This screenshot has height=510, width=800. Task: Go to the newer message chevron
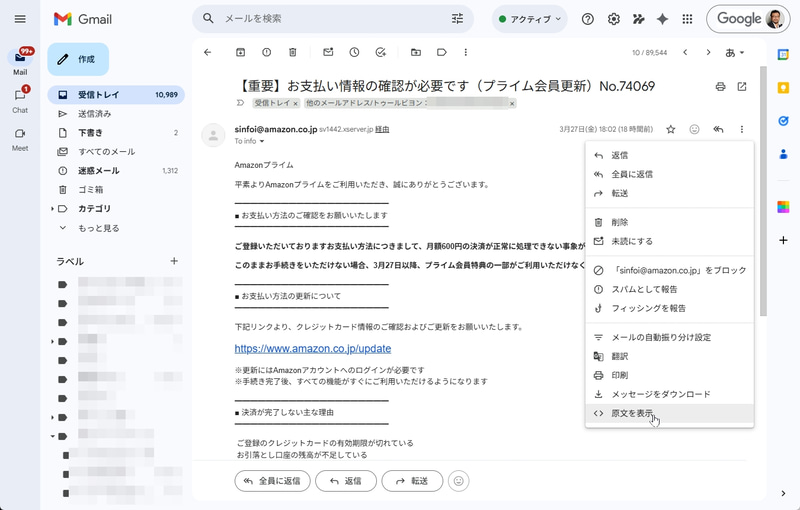(685, 52)
